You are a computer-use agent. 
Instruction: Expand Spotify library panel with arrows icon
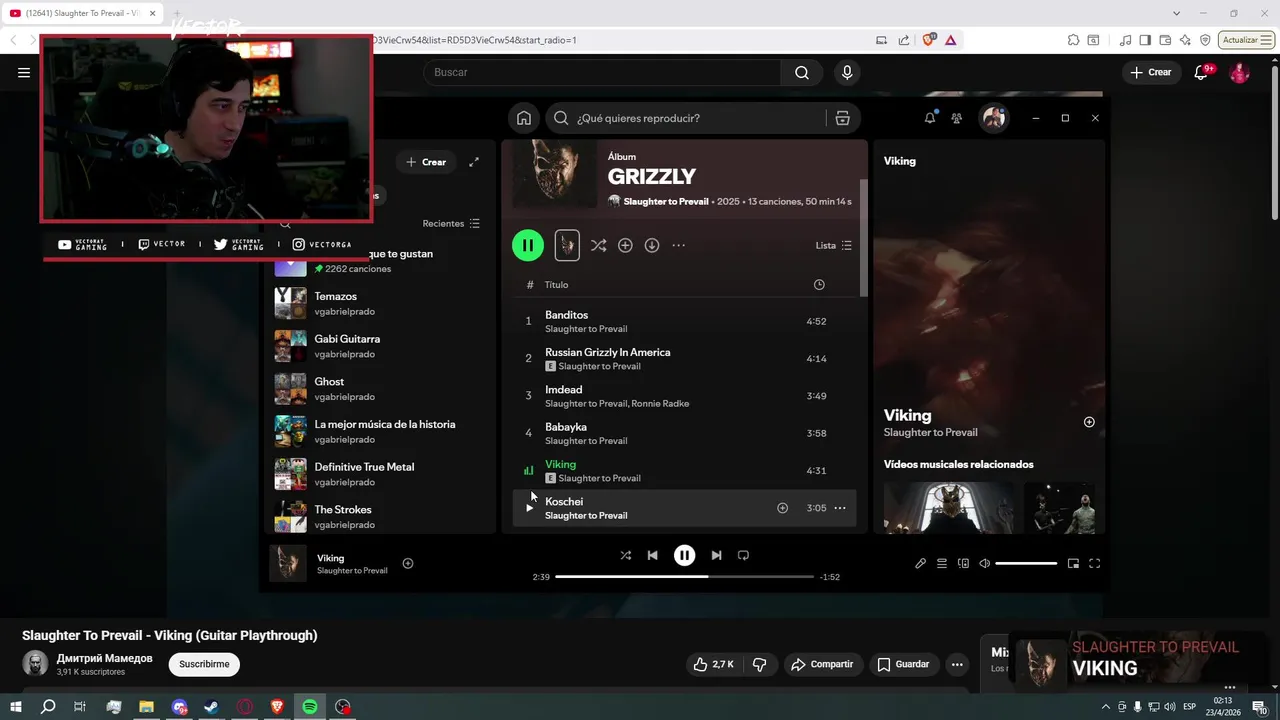tap(474, 162)
